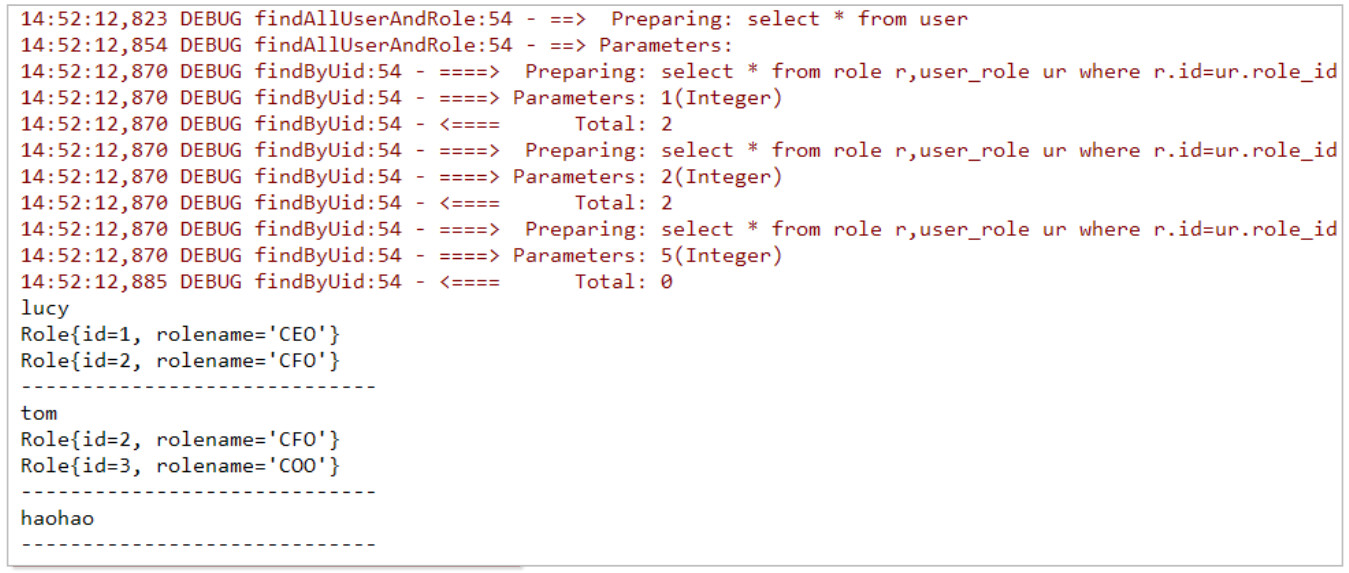Image resolution: width=1349 pixels, height=573 pixels.
Task: Click the dashed separator above tom
Action: pos(198,387)
